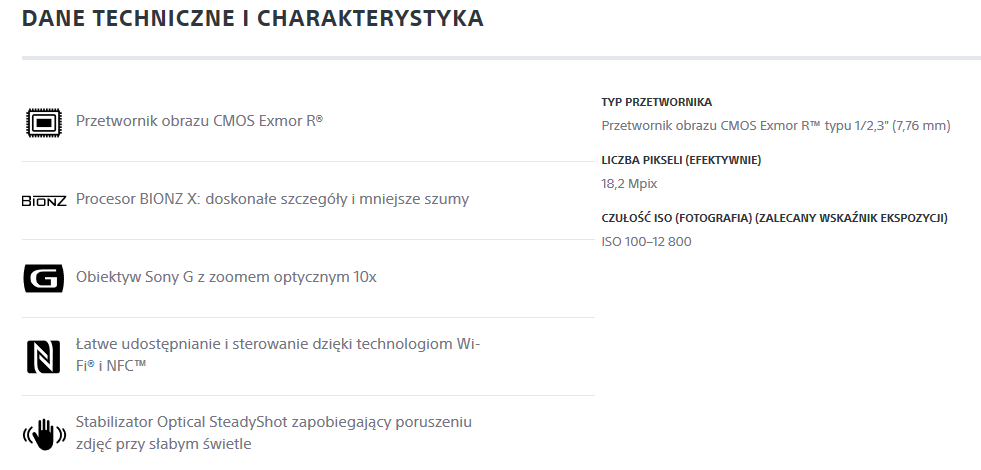Click the SteadyShot hand stabilizer icon
This screenshot has width=981, height=470.
click(44, 435)
